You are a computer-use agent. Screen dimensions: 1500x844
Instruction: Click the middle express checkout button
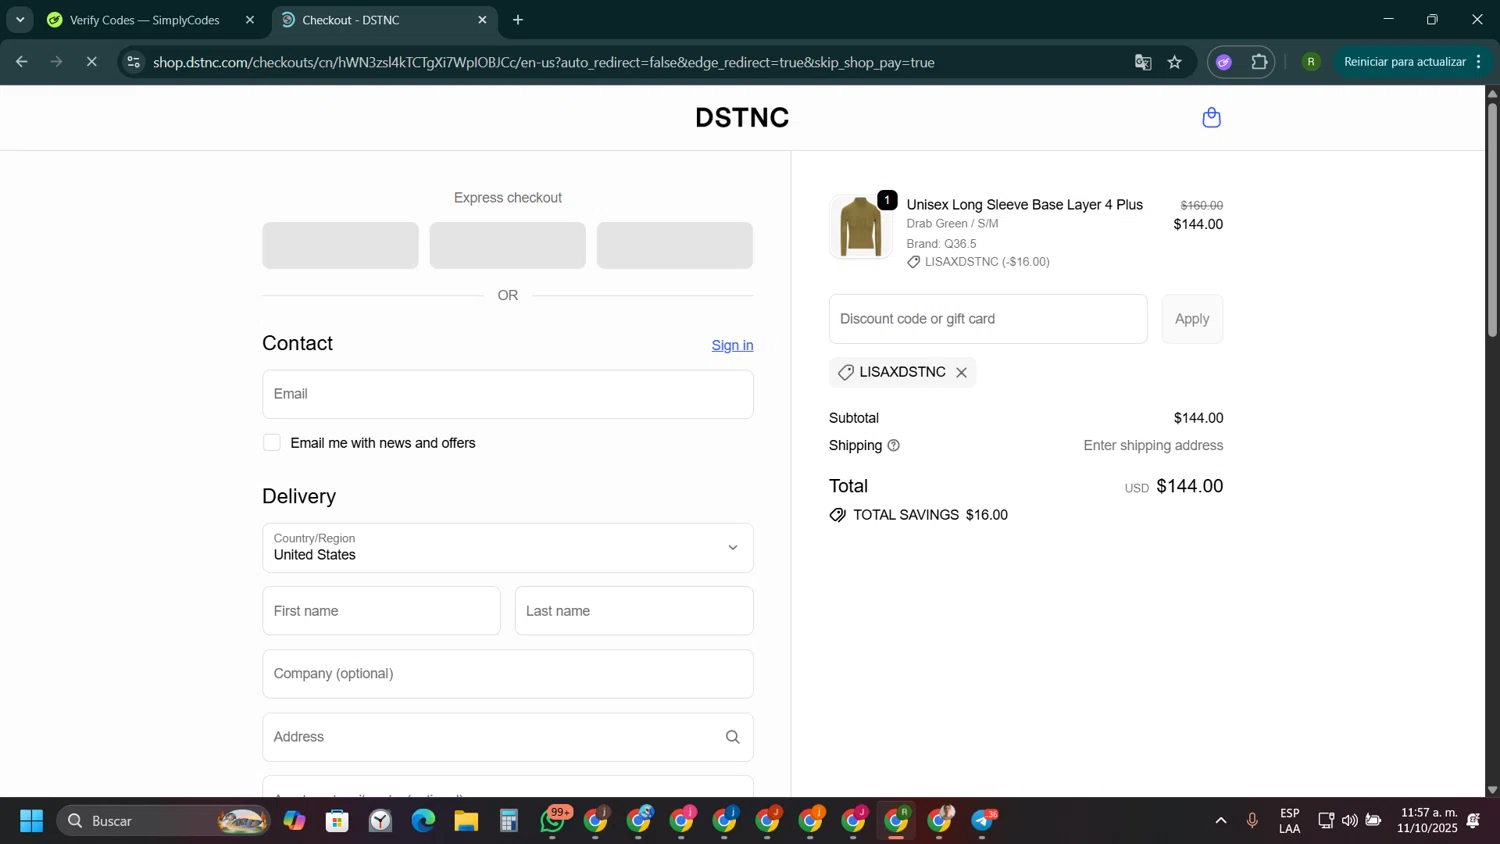tap(507, 245)
